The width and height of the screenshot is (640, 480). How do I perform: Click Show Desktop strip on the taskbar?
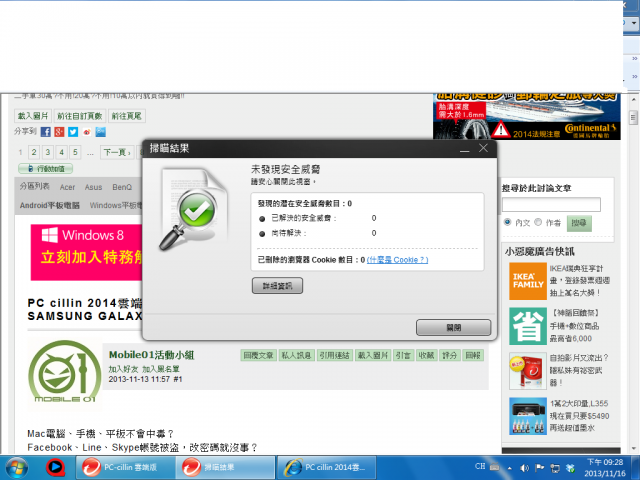coord(635,468)
